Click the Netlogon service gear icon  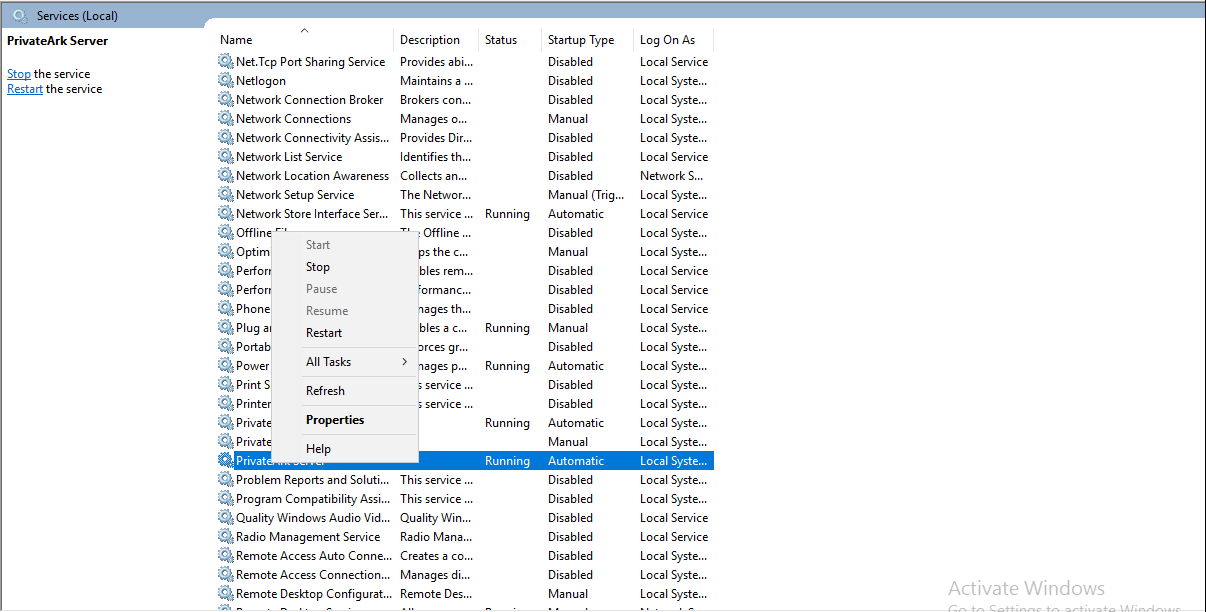coord(224,80)
